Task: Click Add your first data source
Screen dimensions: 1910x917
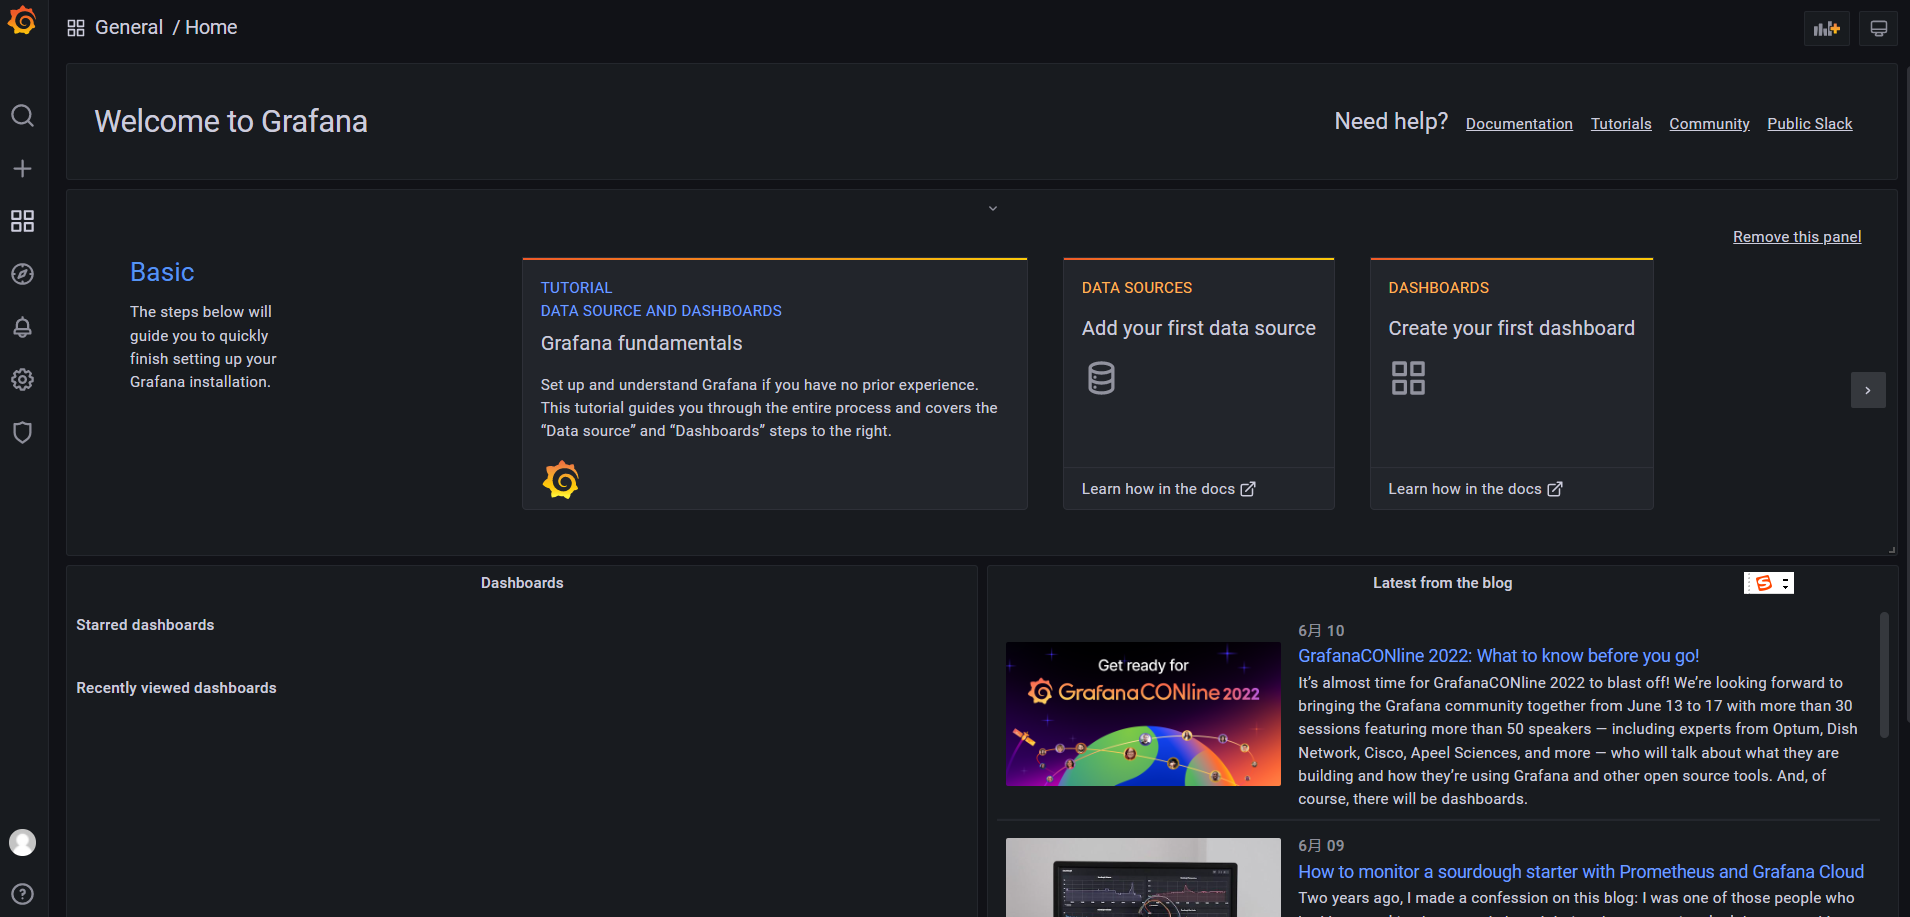Action: (x=1199, y=328)
